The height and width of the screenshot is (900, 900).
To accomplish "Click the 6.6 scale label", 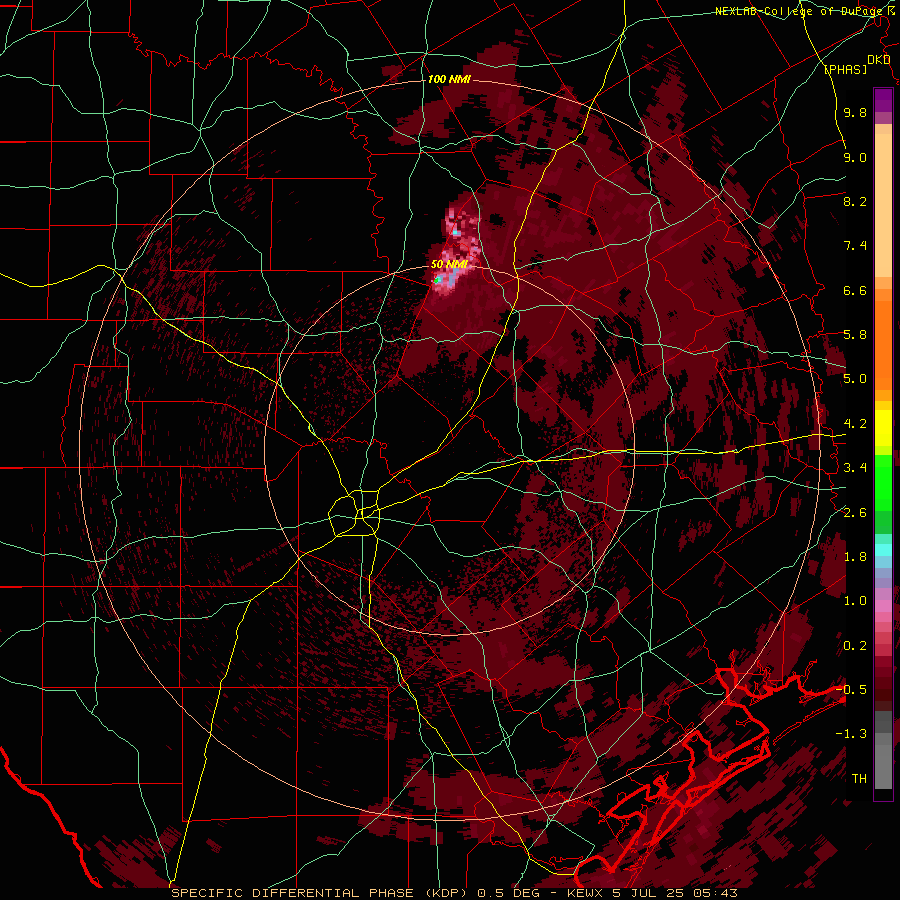I will pyautogui.click(x=855, y=290).
